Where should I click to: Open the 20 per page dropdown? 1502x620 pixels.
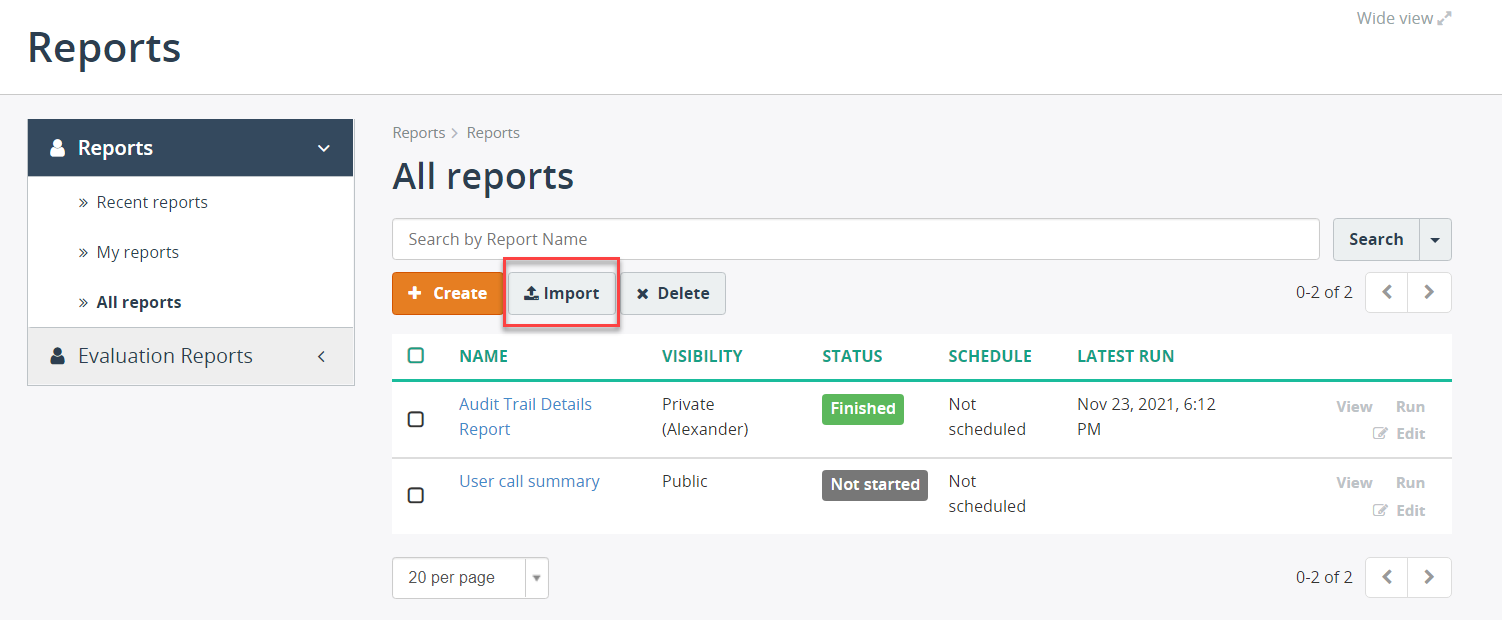(x=470, y=578)
